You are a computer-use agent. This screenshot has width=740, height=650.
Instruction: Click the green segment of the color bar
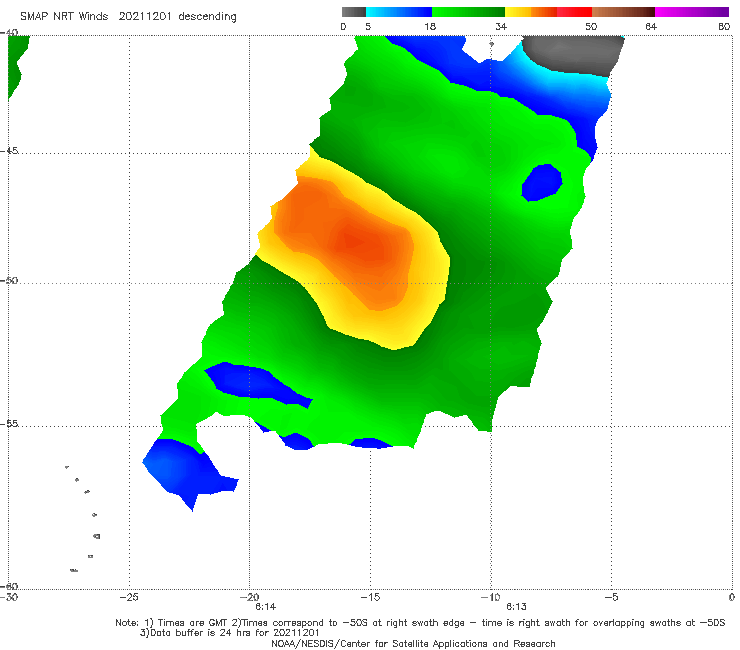click(468, 12)
